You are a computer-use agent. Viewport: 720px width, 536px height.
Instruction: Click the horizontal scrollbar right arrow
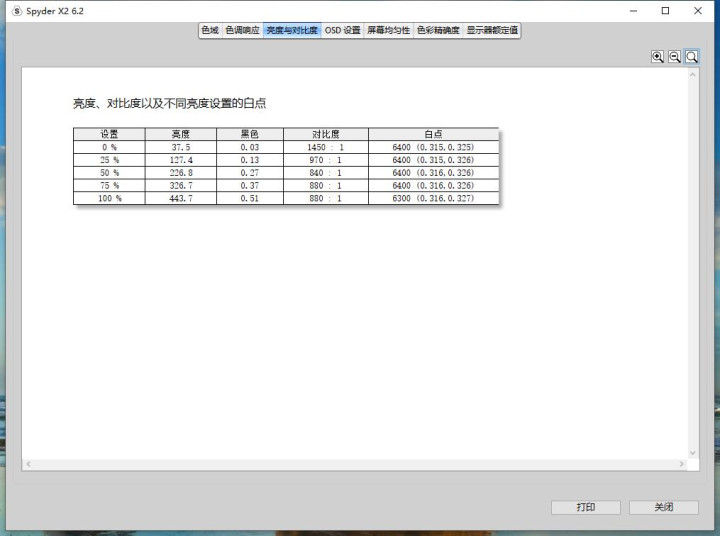point(682,464)
